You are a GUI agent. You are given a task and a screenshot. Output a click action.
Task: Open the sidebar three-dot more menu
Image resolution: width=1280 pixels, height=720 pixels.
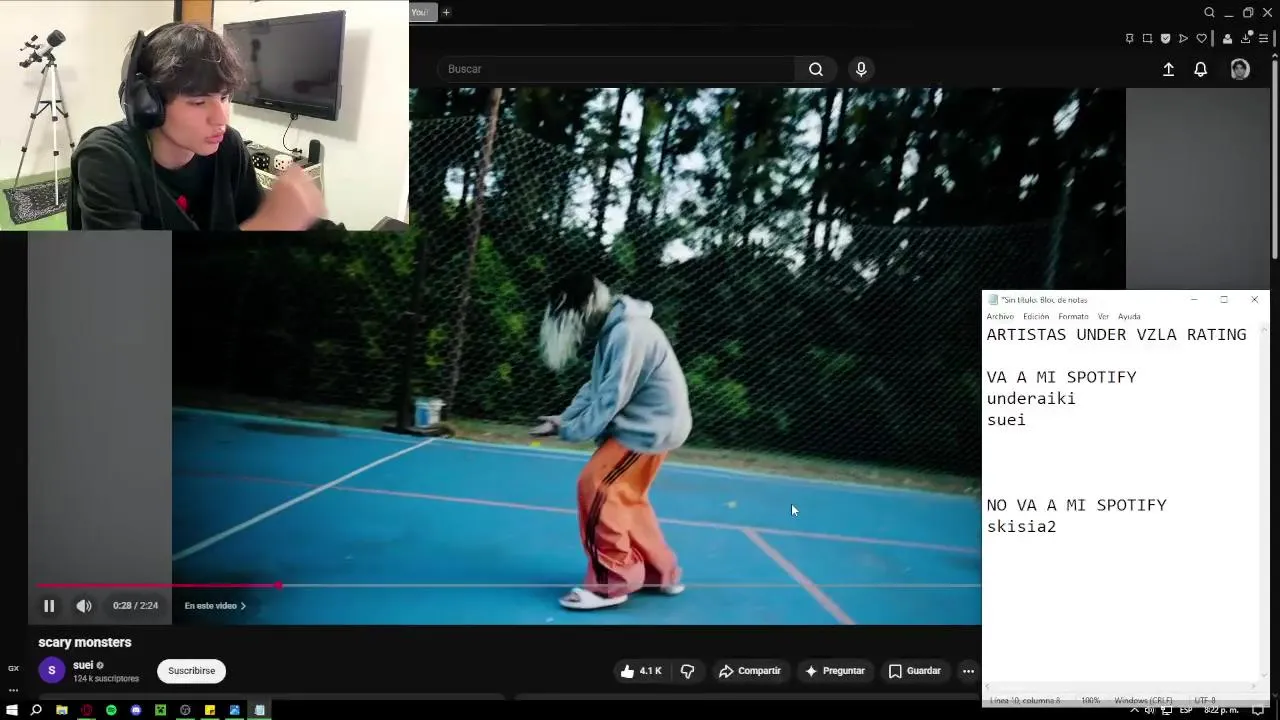(13, 690)
